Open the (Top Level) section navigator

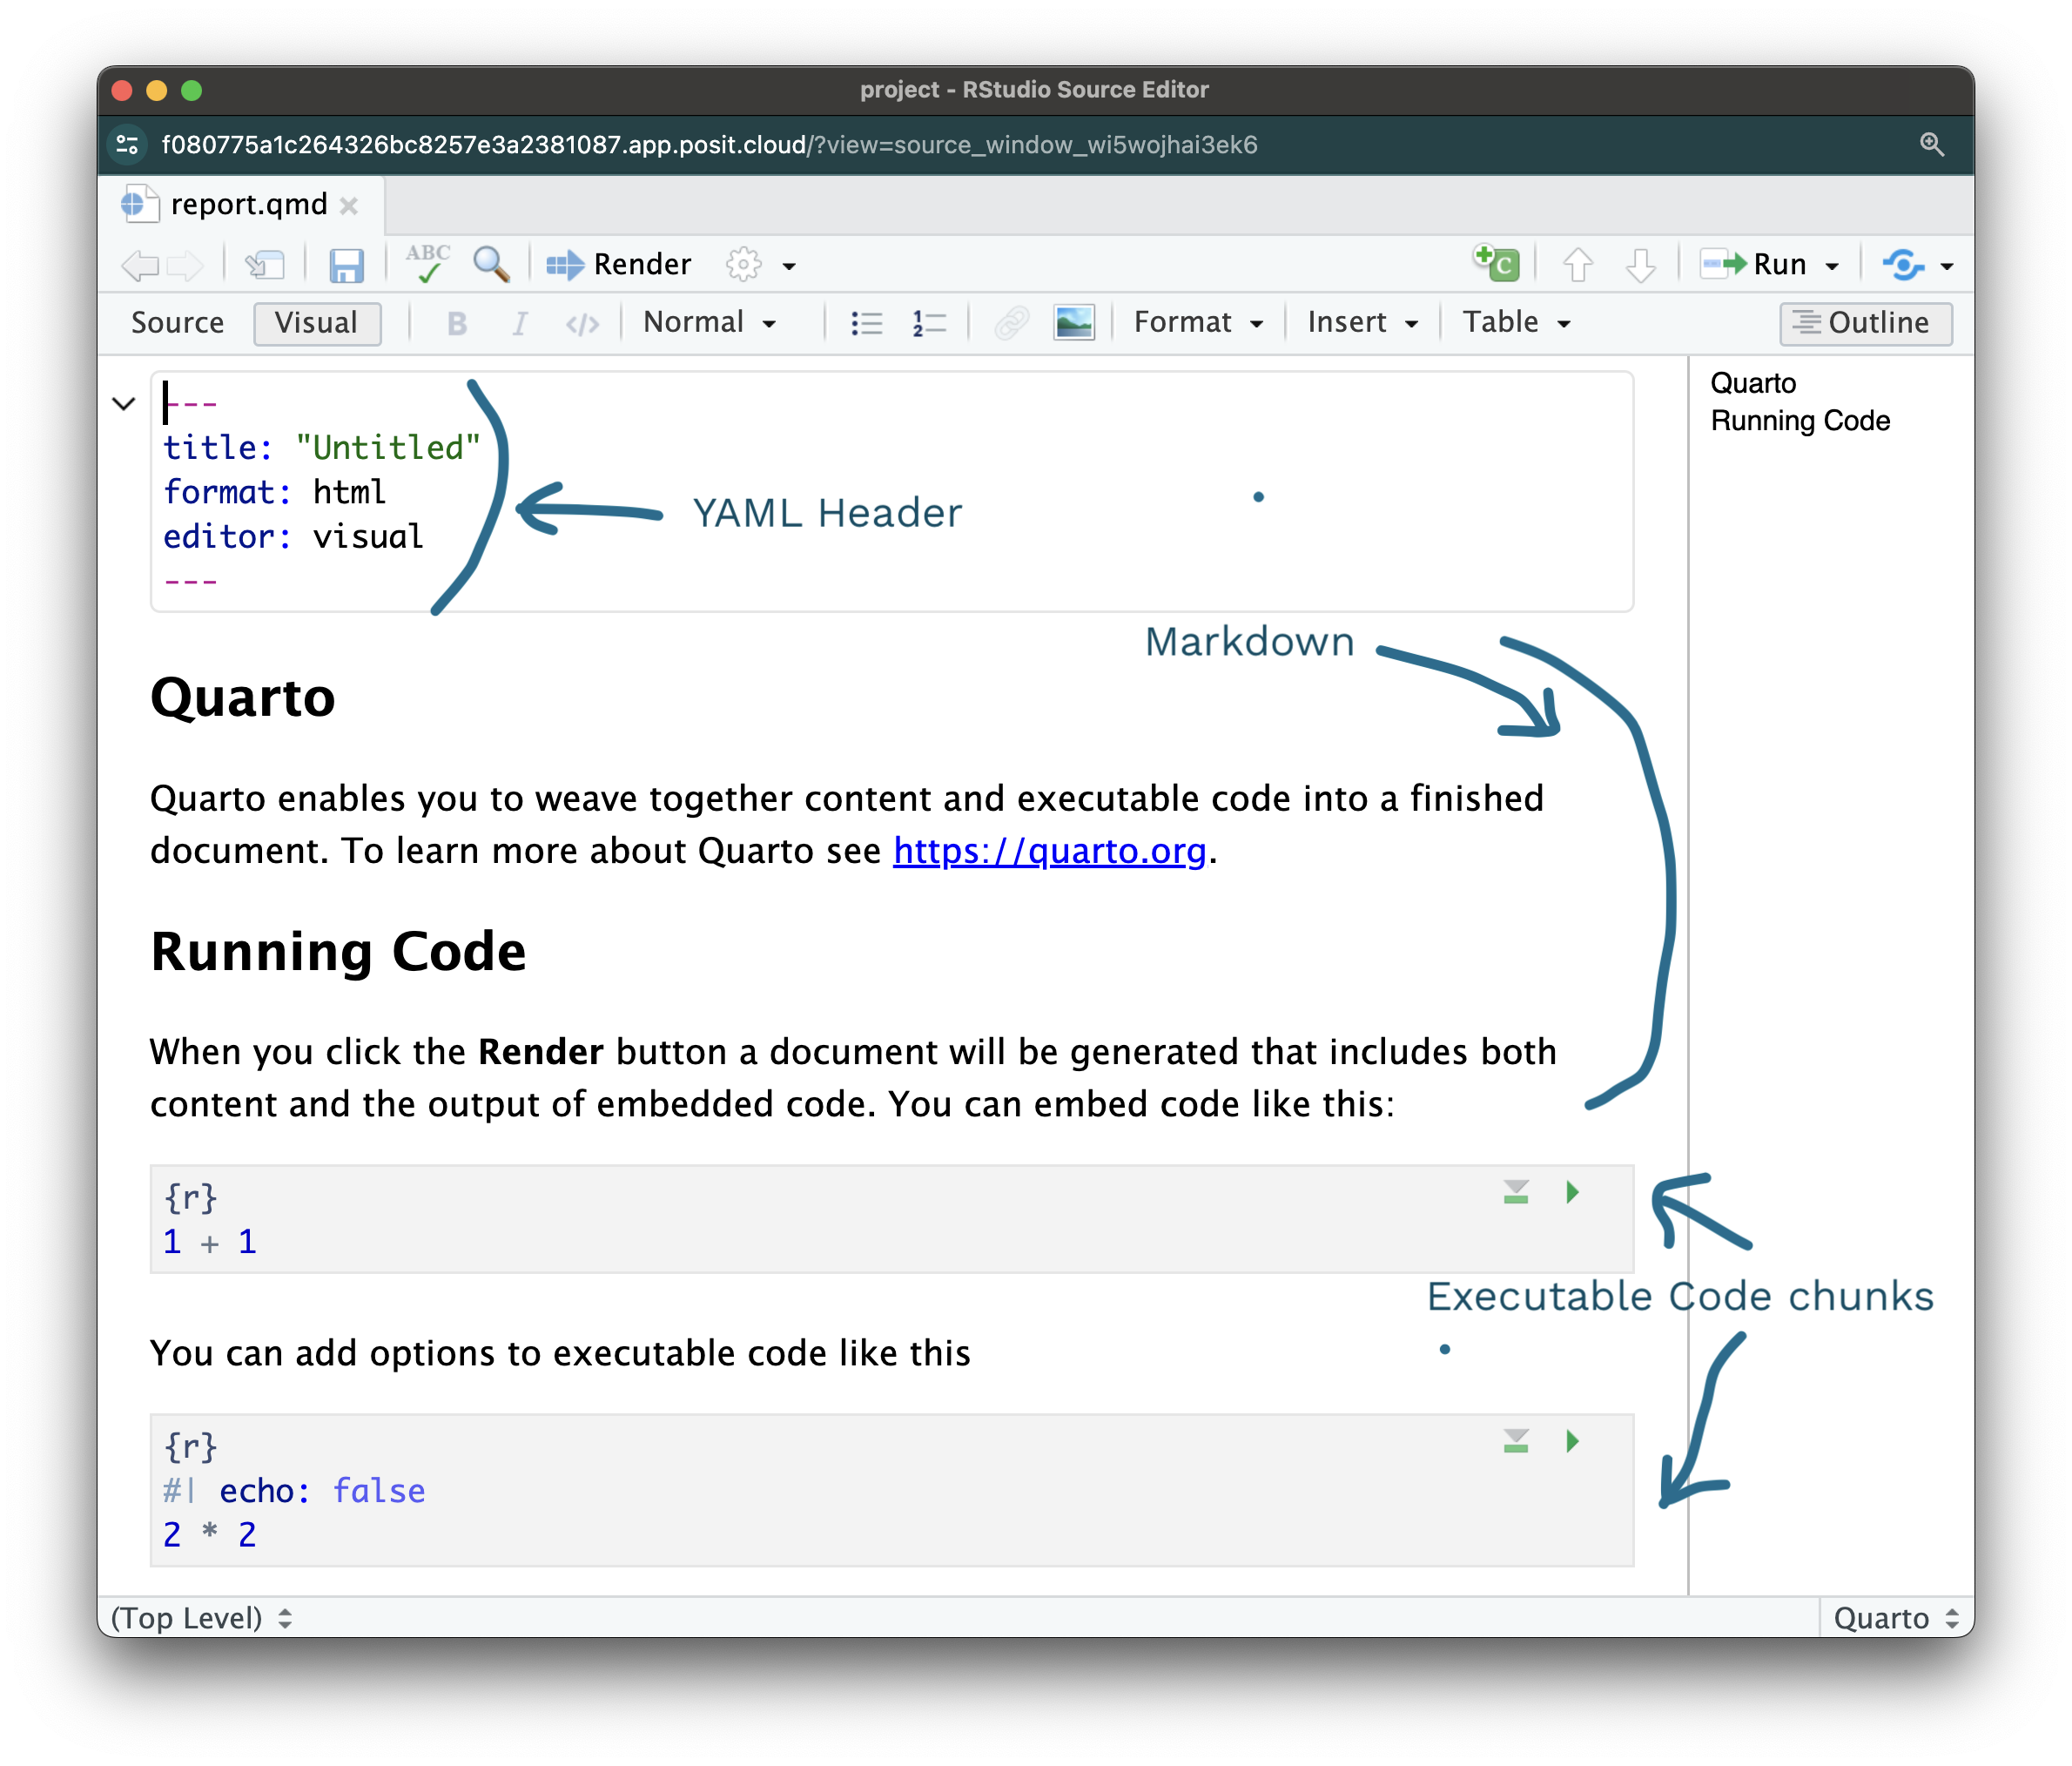pos(201,1618)
